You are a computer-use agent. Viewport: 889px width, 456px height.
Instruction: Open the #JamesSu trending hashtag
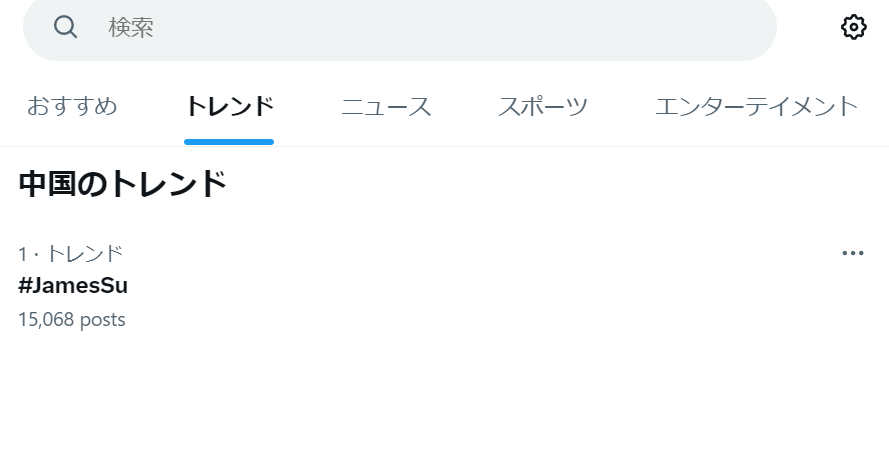pos(73,285)
